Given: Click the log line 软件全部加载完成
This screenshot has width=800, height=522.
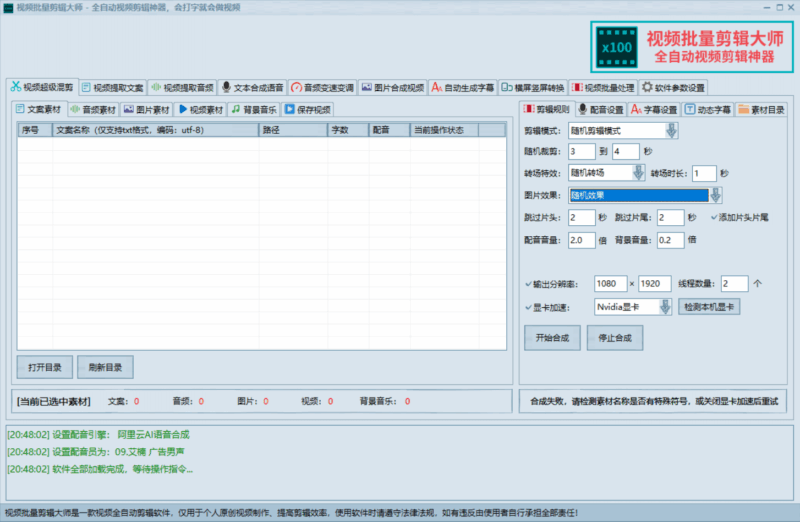Looking at the screenshot, I should tap(100, 469).
